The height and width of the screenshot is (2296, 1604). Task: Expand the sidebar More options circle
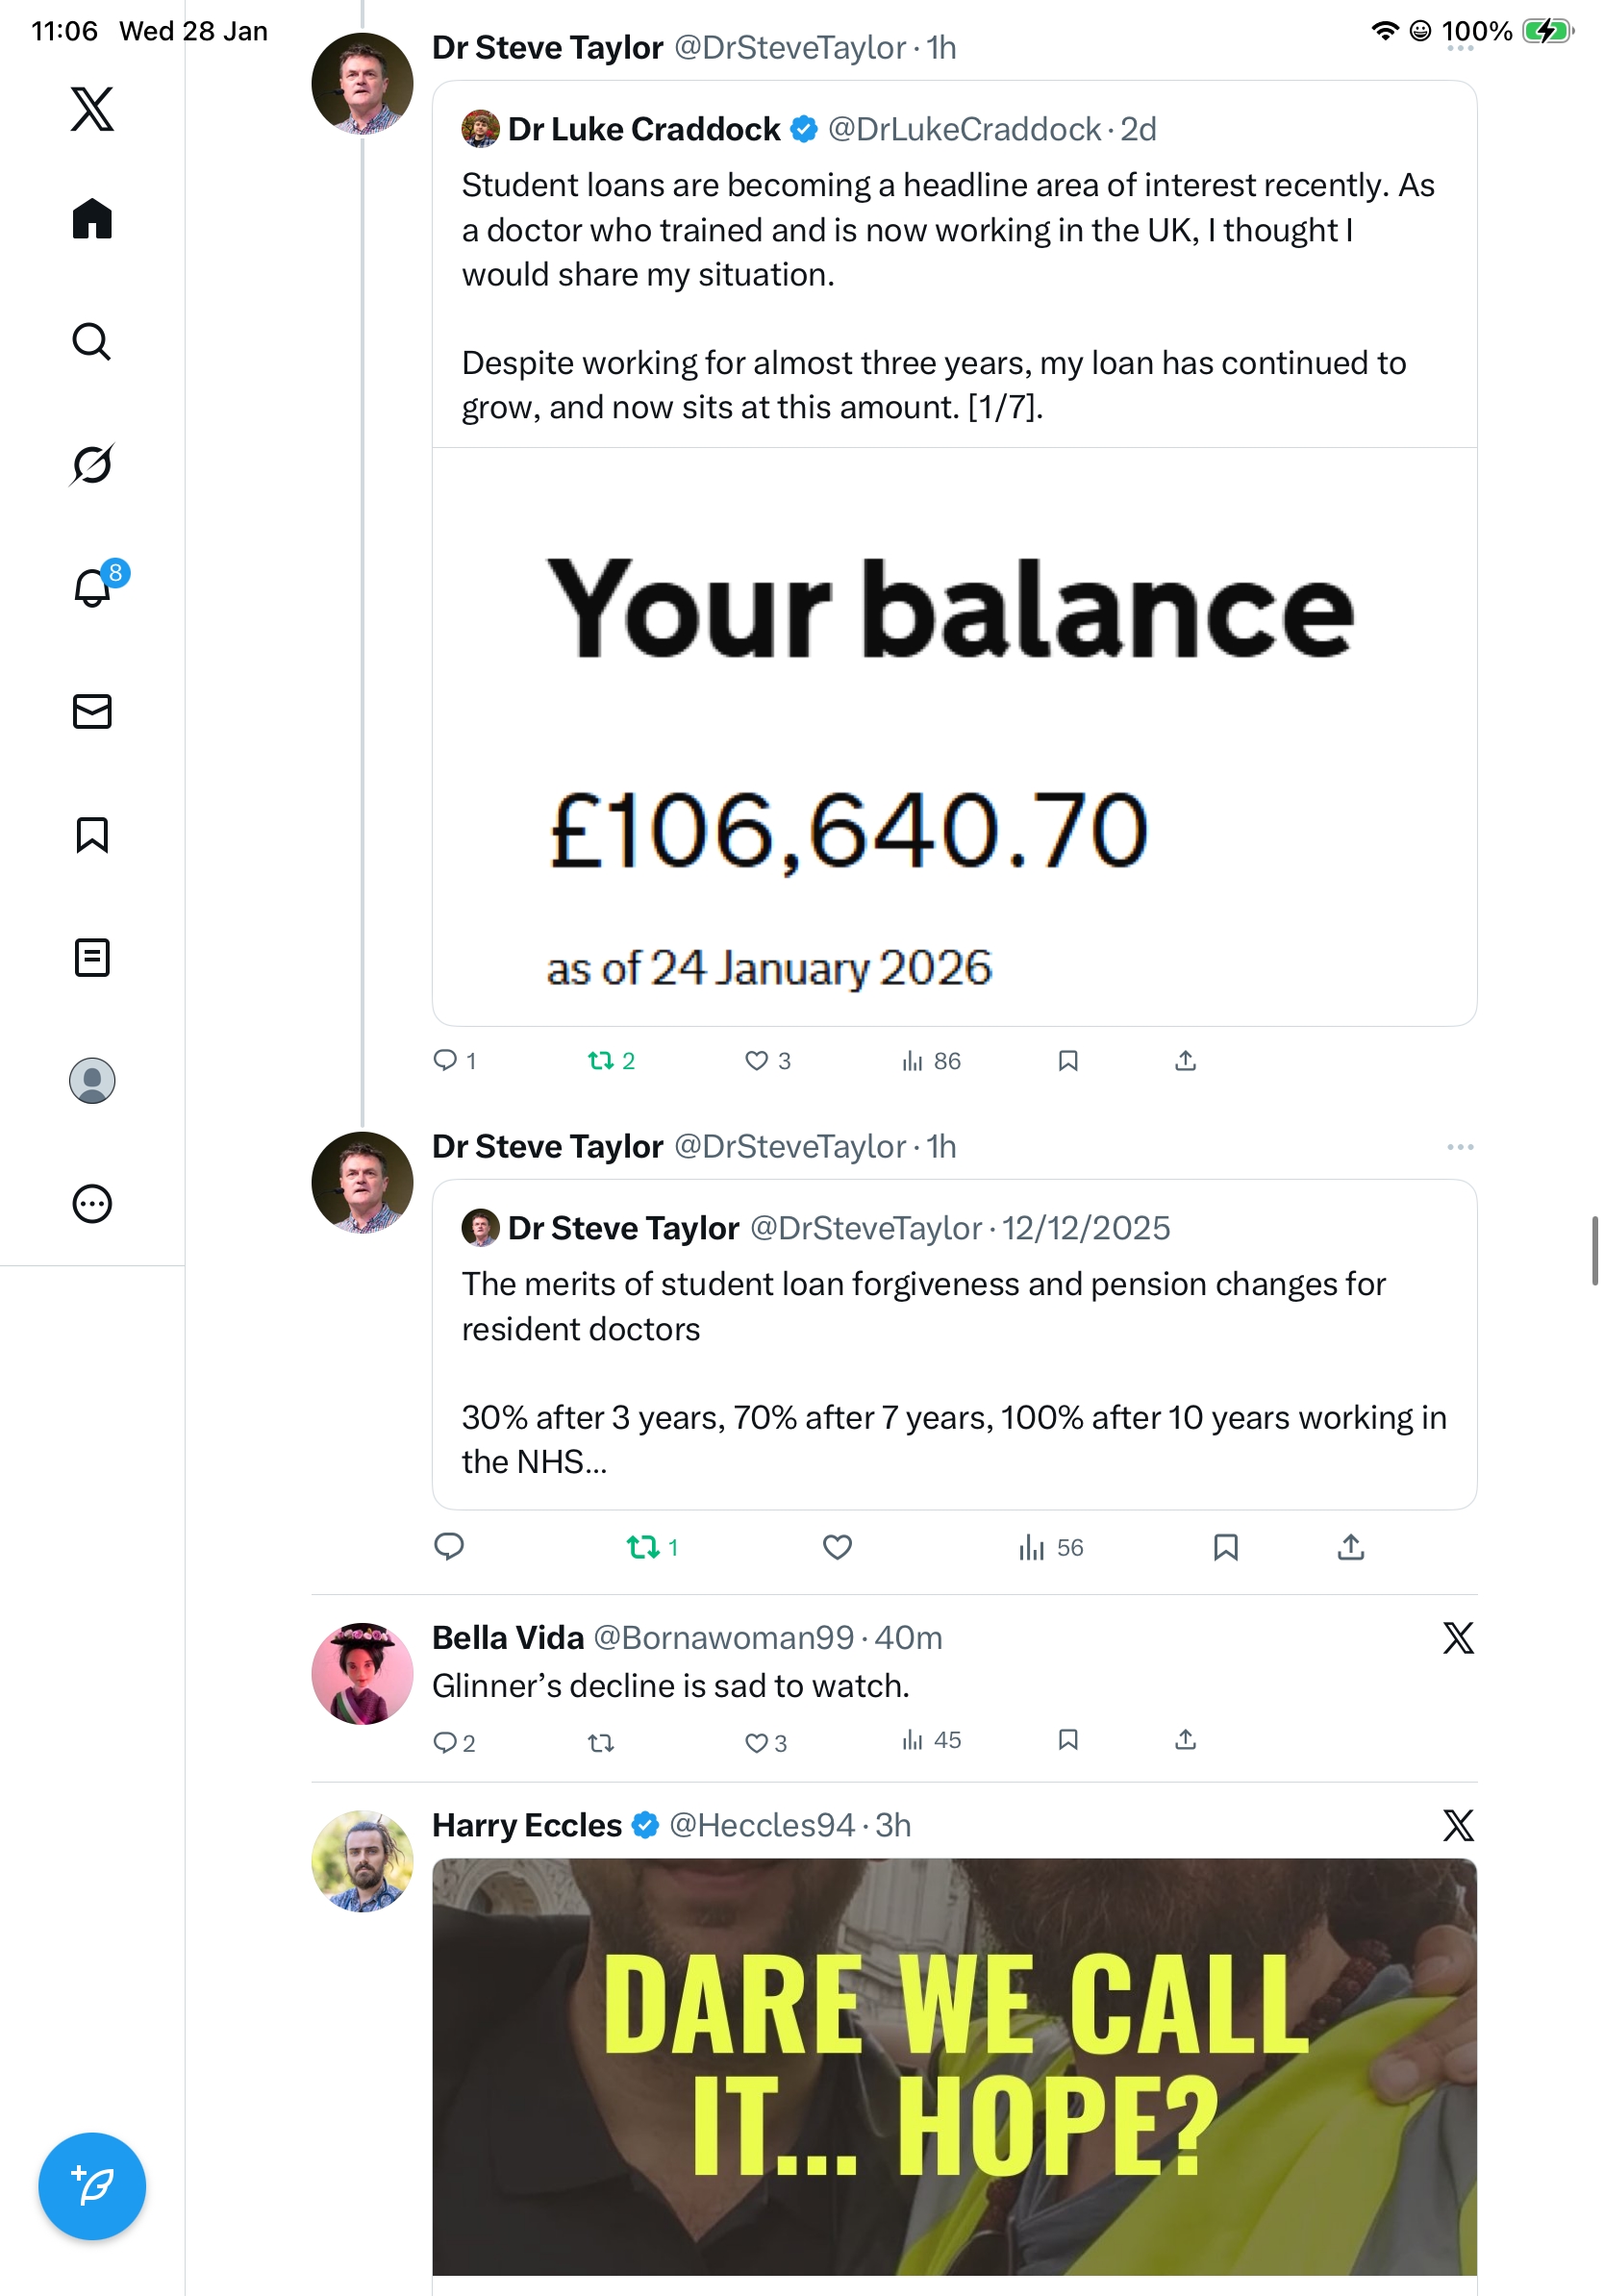92,1204
